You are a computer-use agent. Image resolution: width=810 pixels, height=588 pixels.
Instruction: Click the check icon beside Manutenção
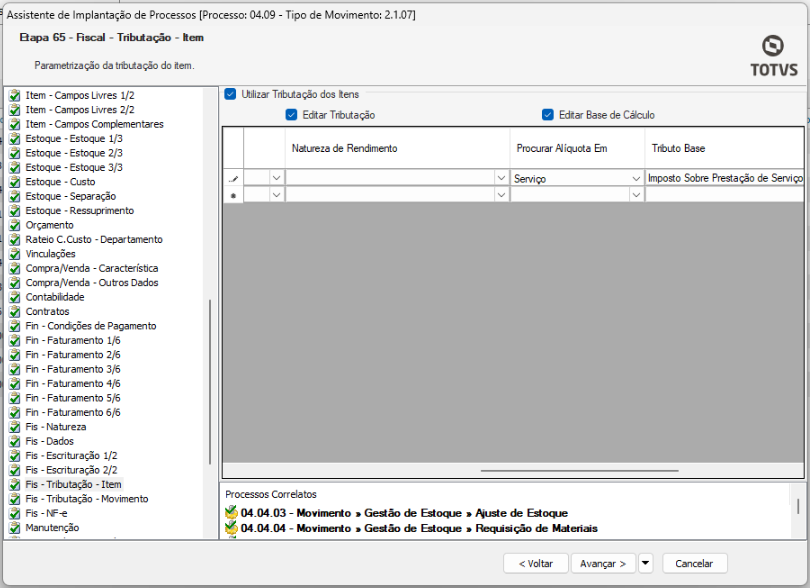[14, 528]
